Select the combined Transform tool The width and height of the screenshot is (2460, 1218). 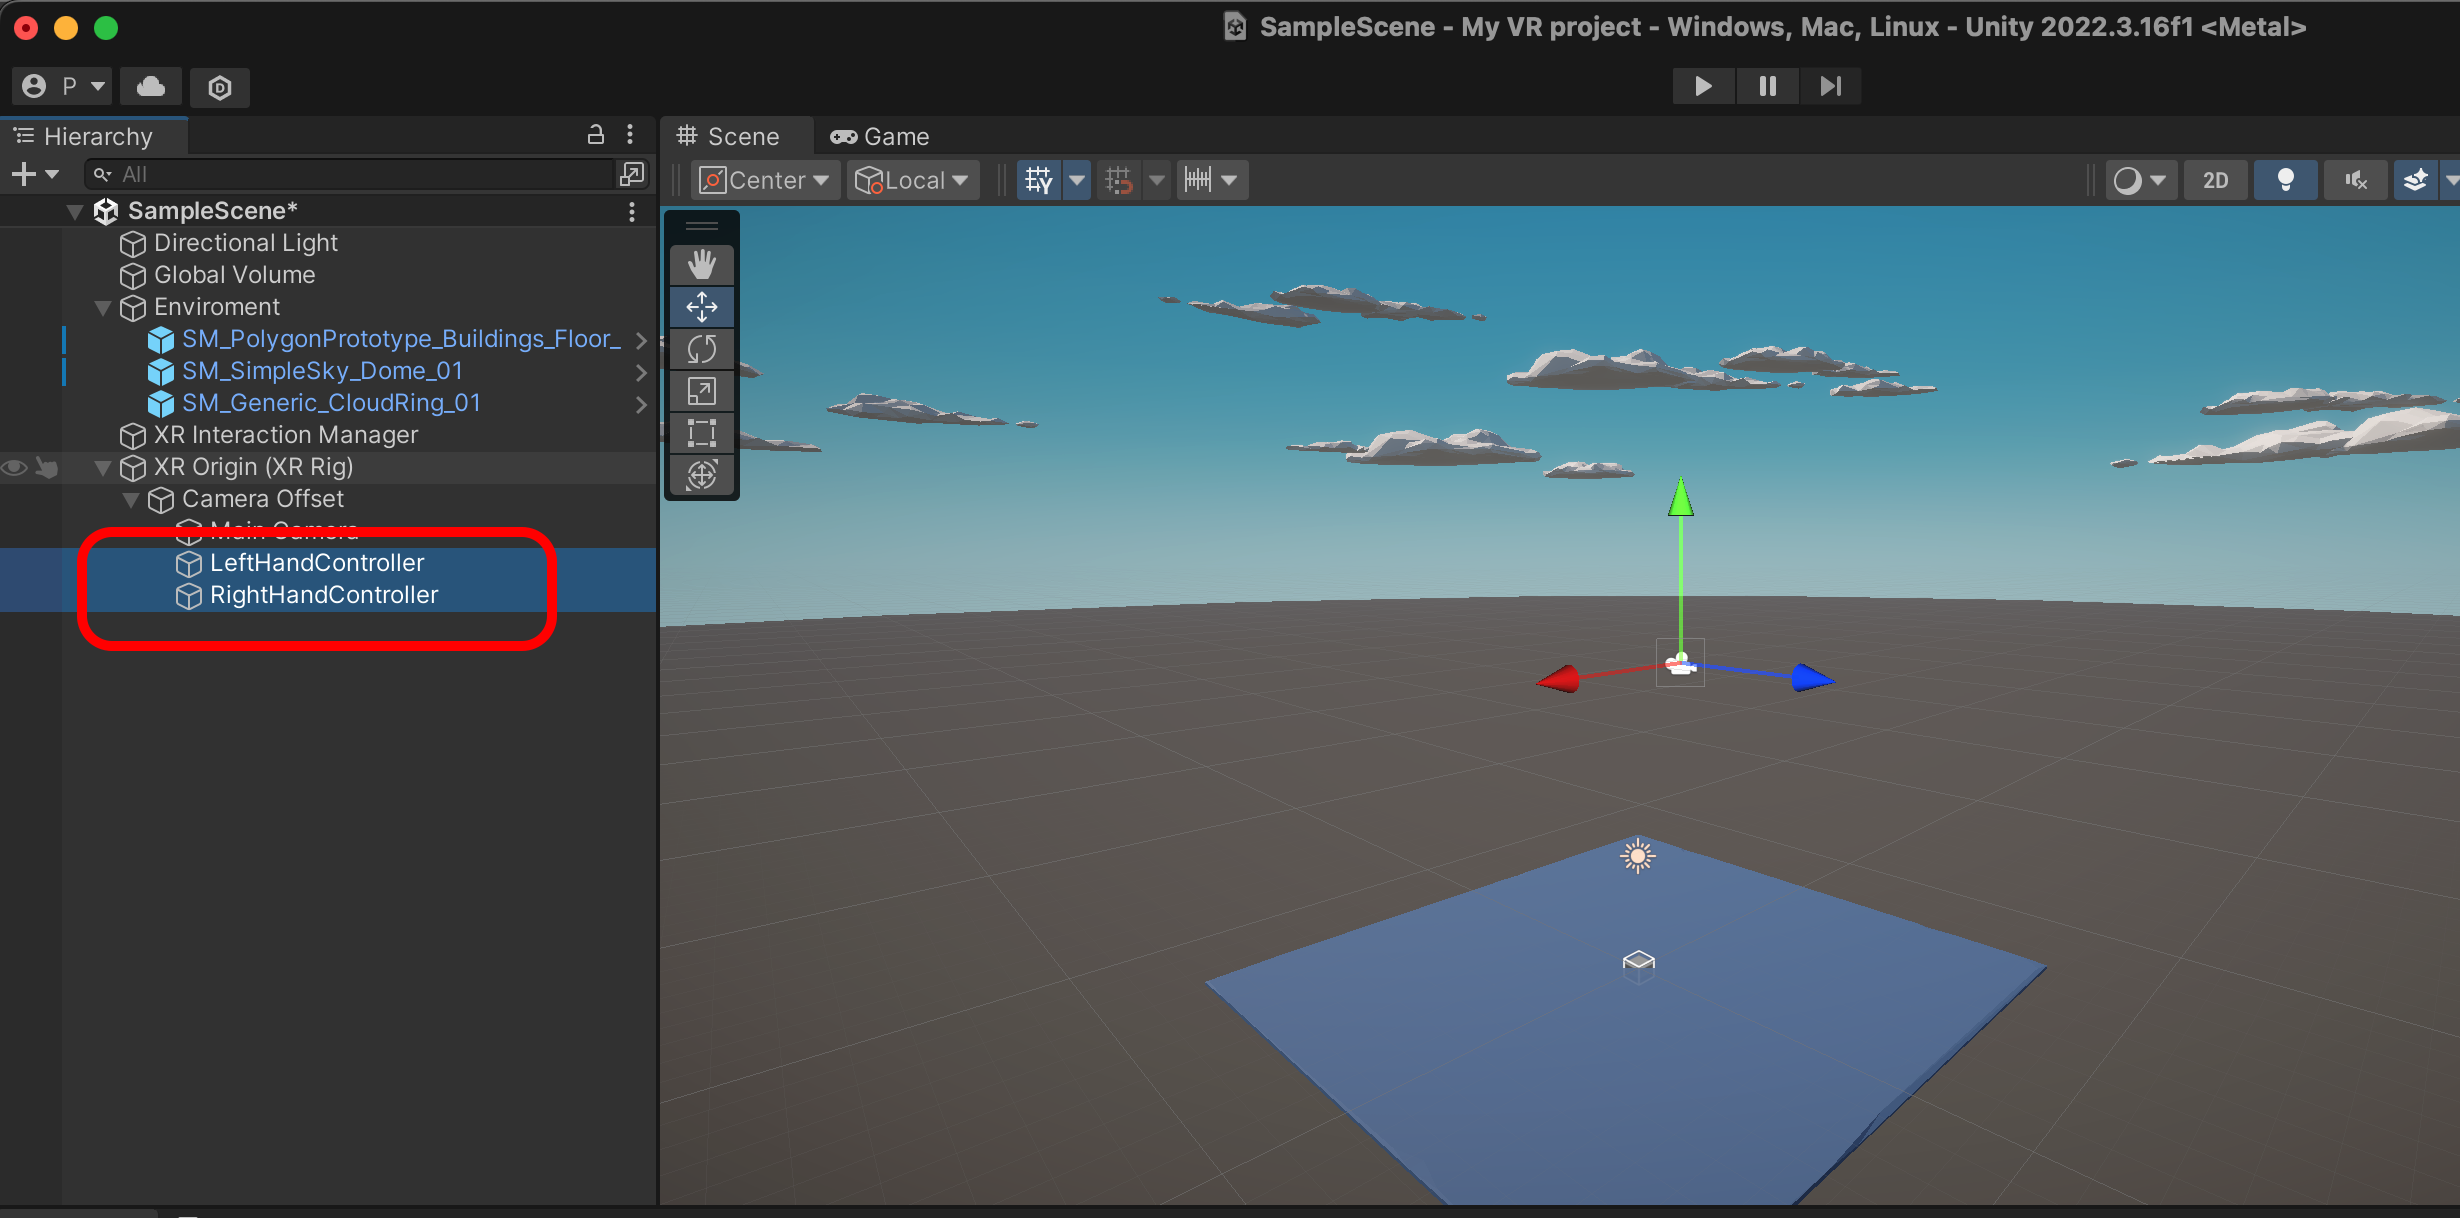pyautogui.click(x=702, y=475)
